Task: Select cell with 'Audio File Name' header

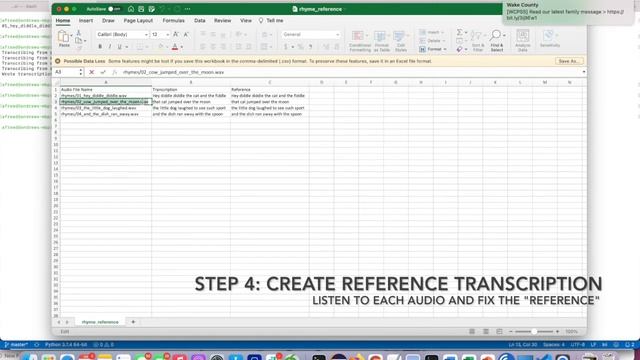Action: (x=106, y=89)
